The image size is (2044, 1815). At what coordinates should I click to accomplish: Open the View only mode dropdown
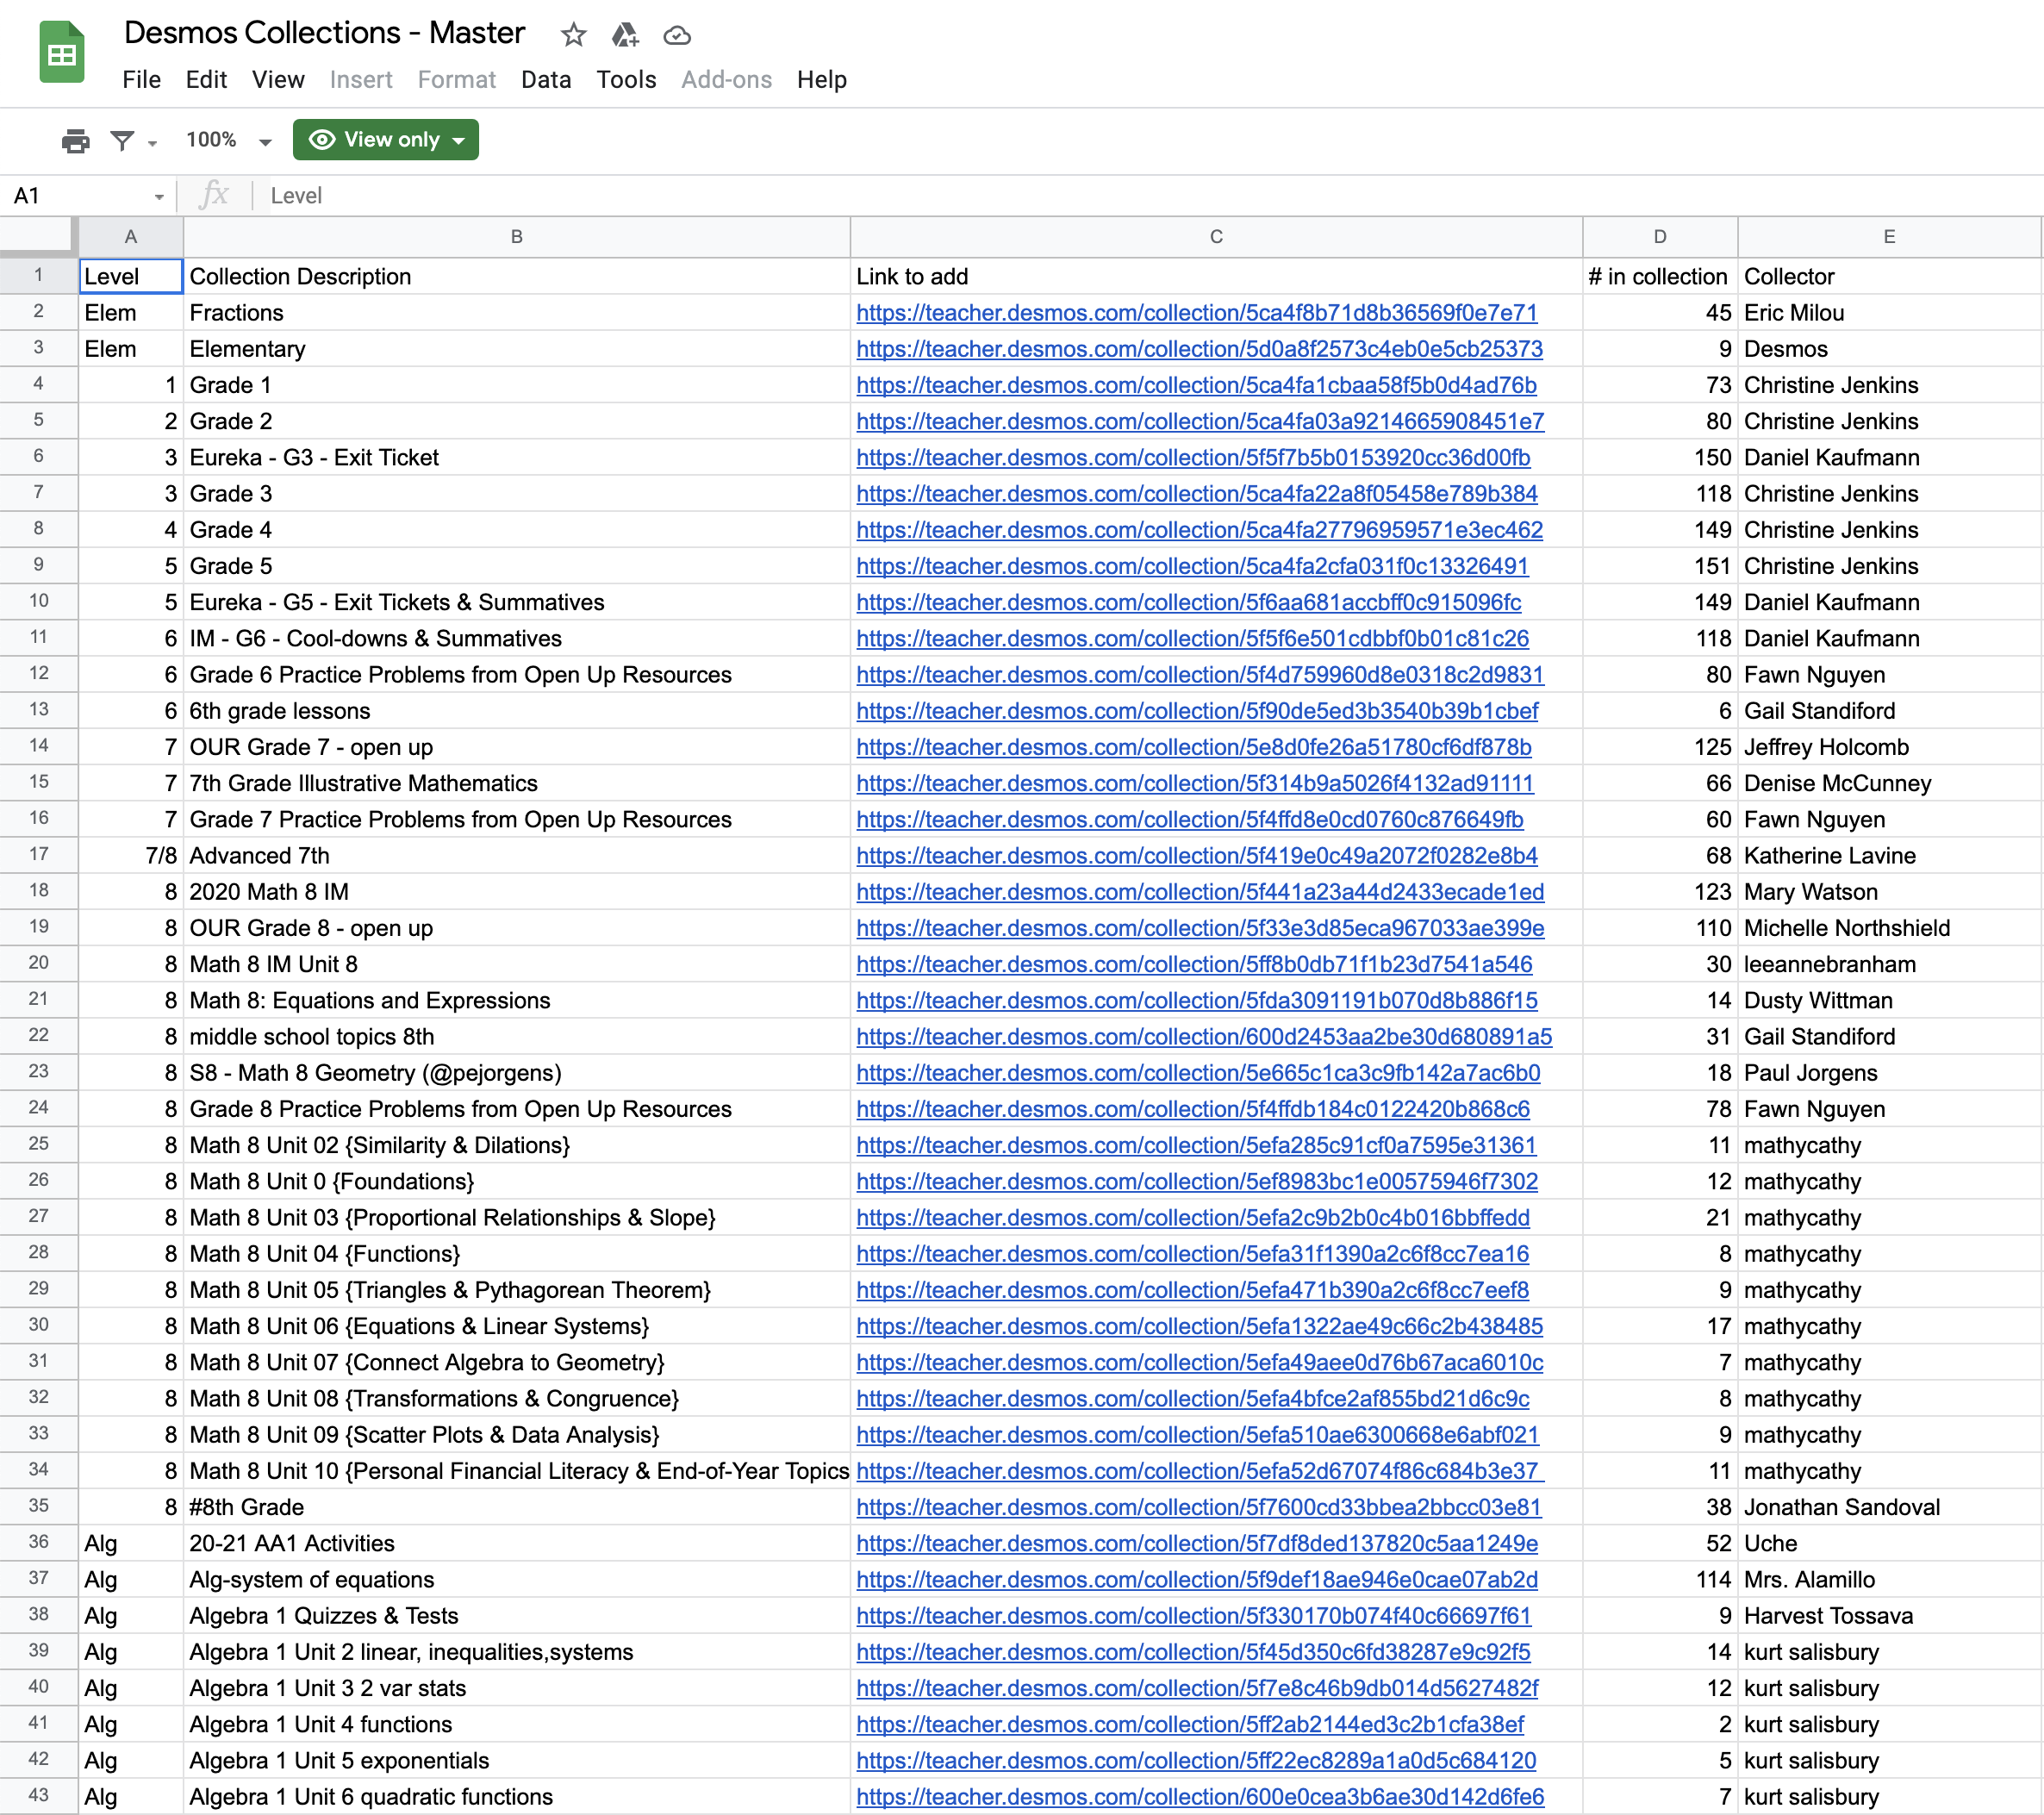pos(386,140)
